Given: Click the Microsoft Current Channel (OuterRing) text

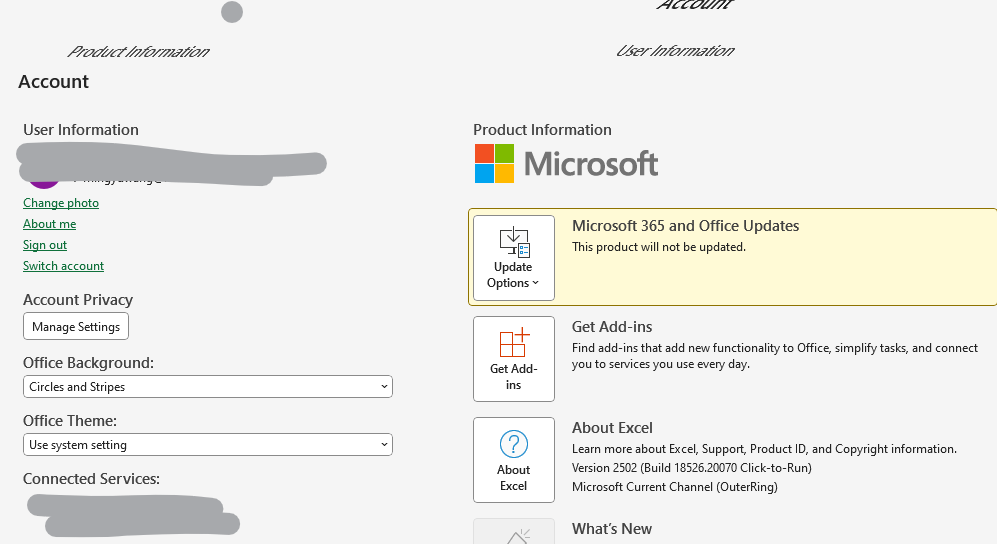Looking at the screenshot, I should [675, 487].
